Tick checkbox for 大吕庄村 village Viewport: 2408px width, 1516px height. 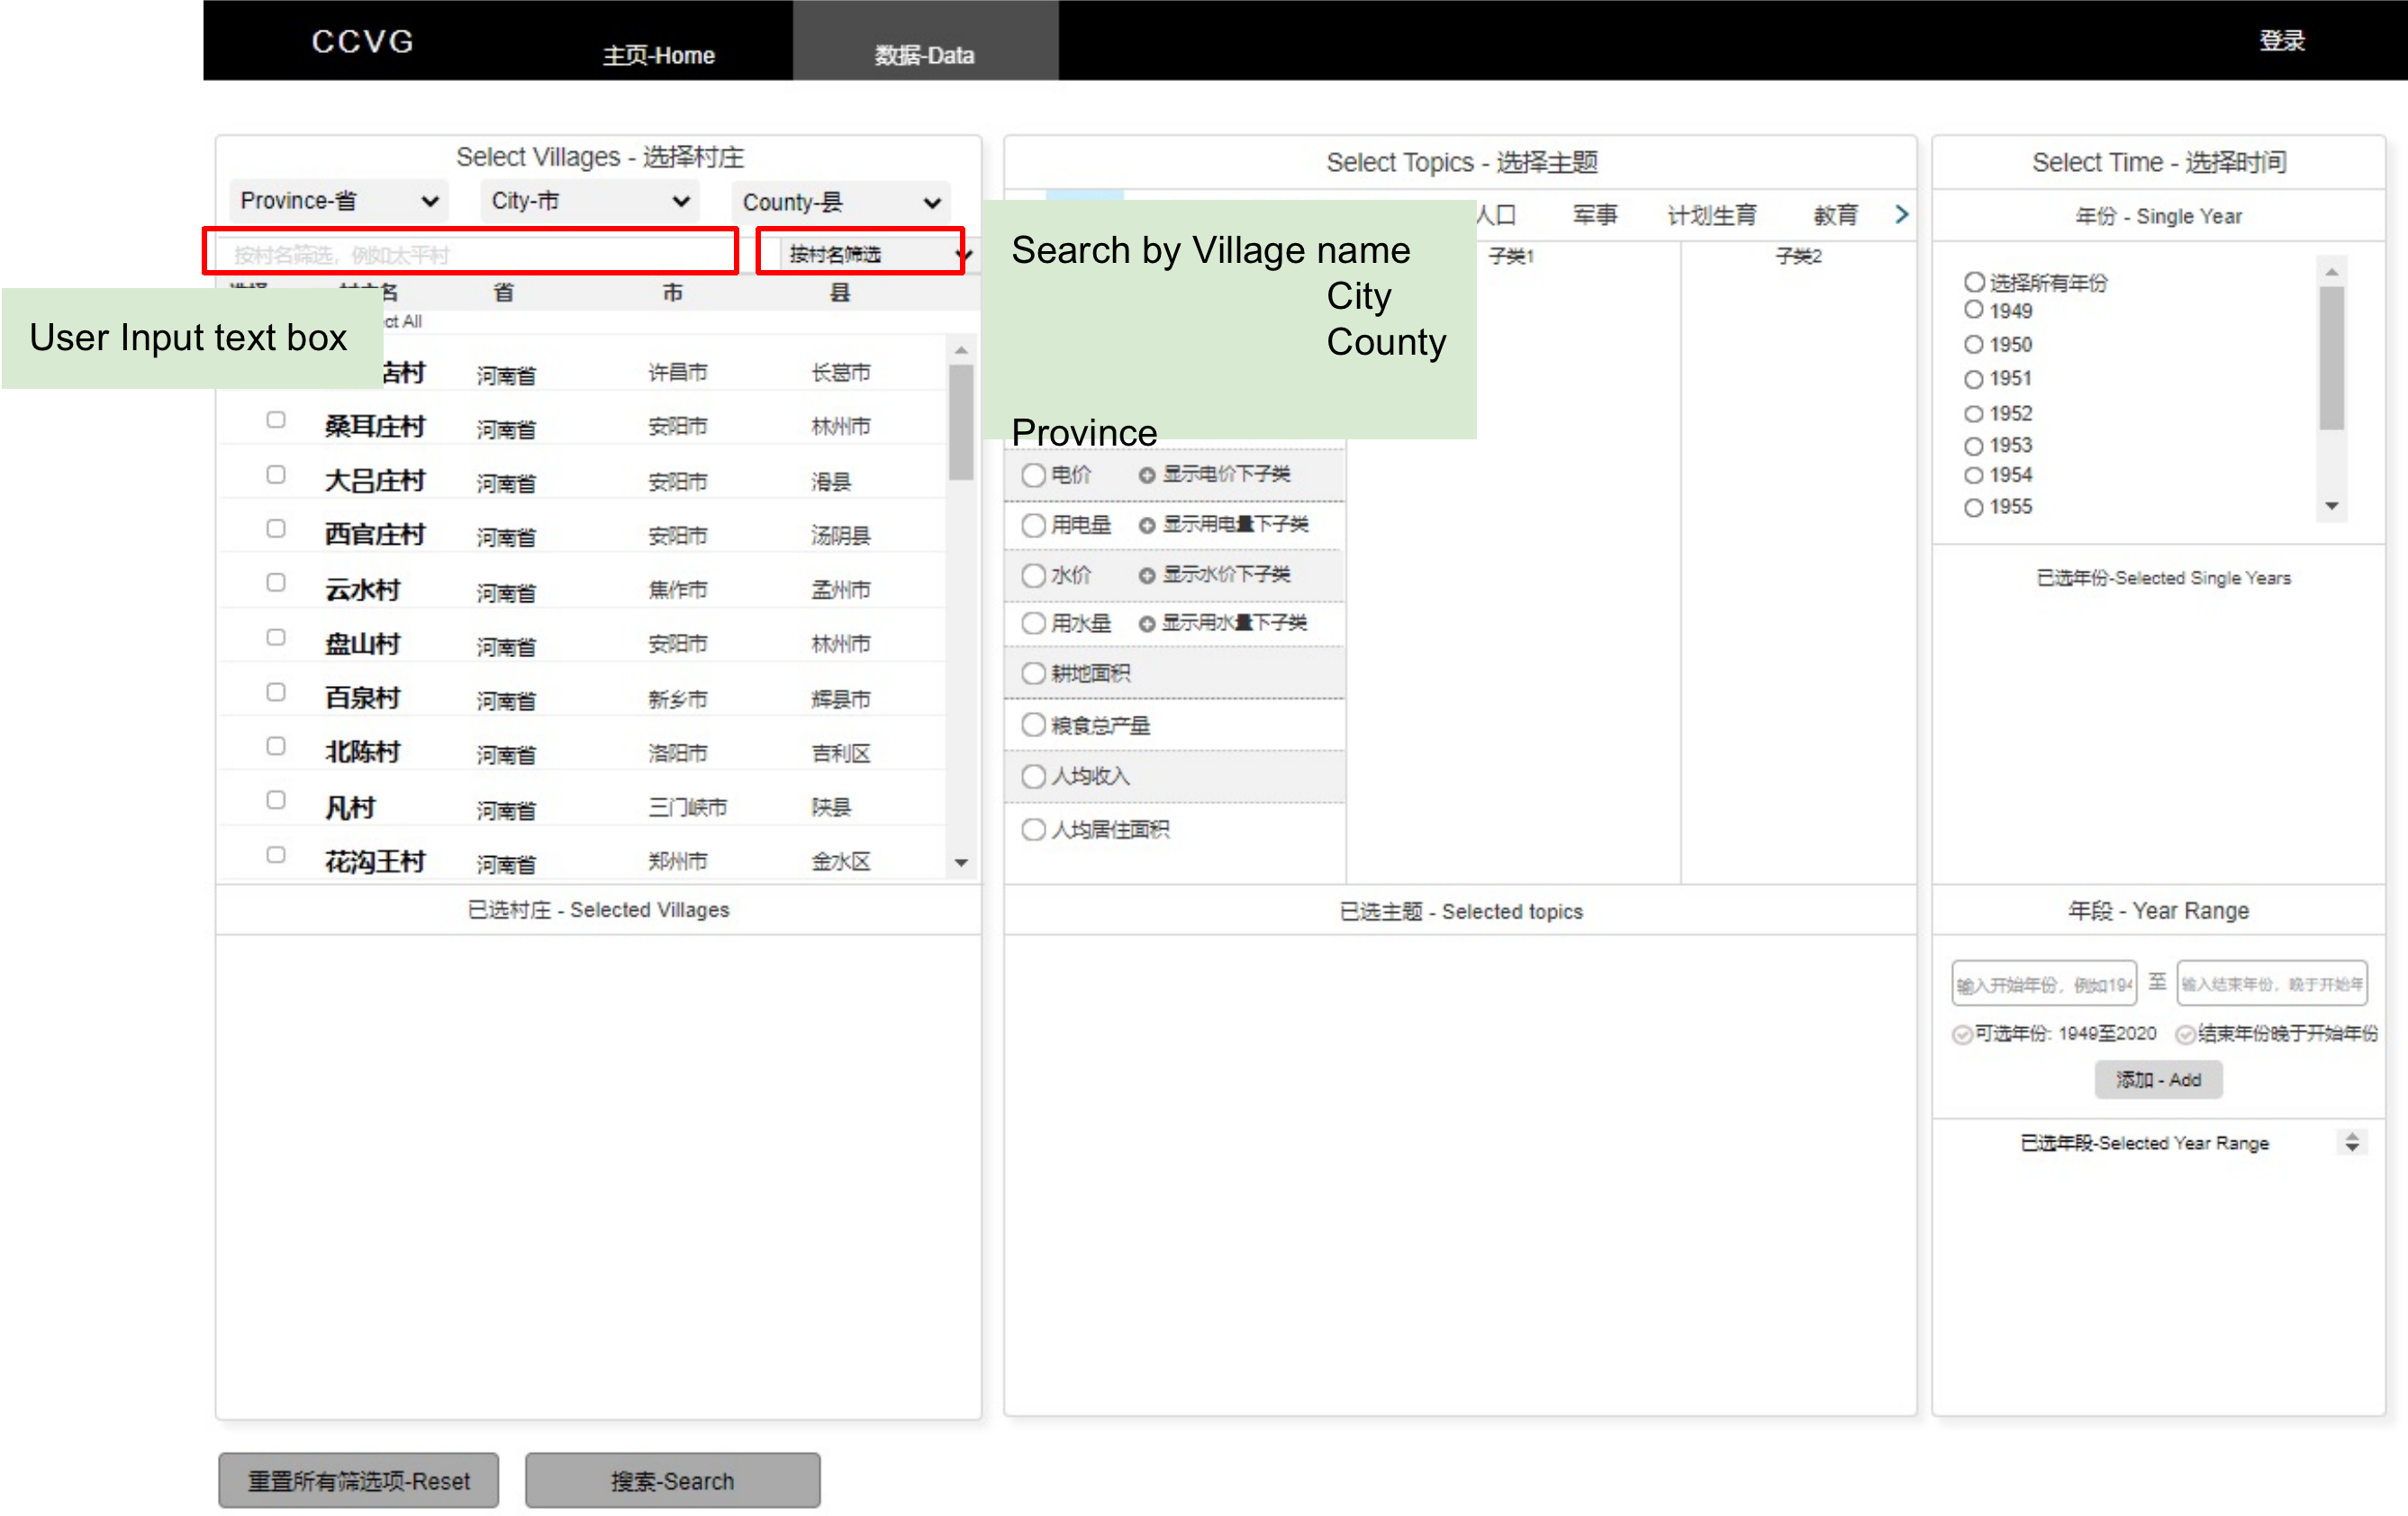[276, 474]
